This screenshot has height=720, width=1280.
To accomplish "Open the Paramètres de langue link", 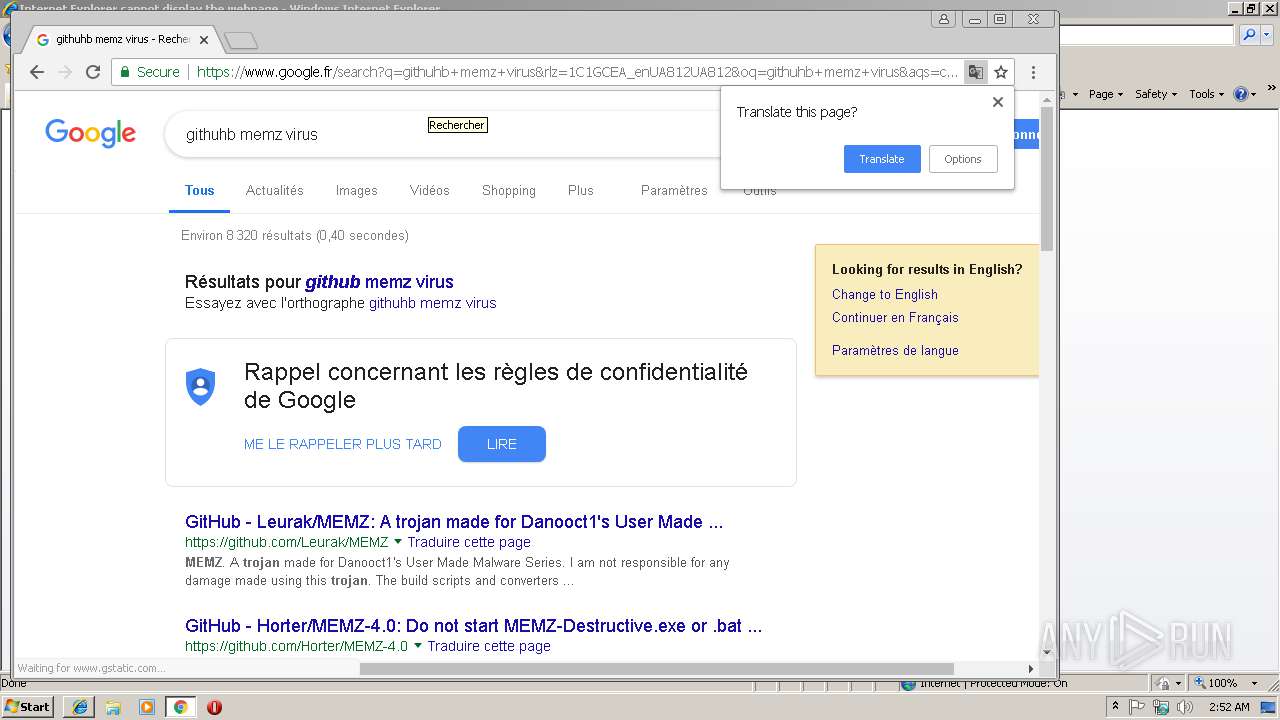I will coord(895,350).
